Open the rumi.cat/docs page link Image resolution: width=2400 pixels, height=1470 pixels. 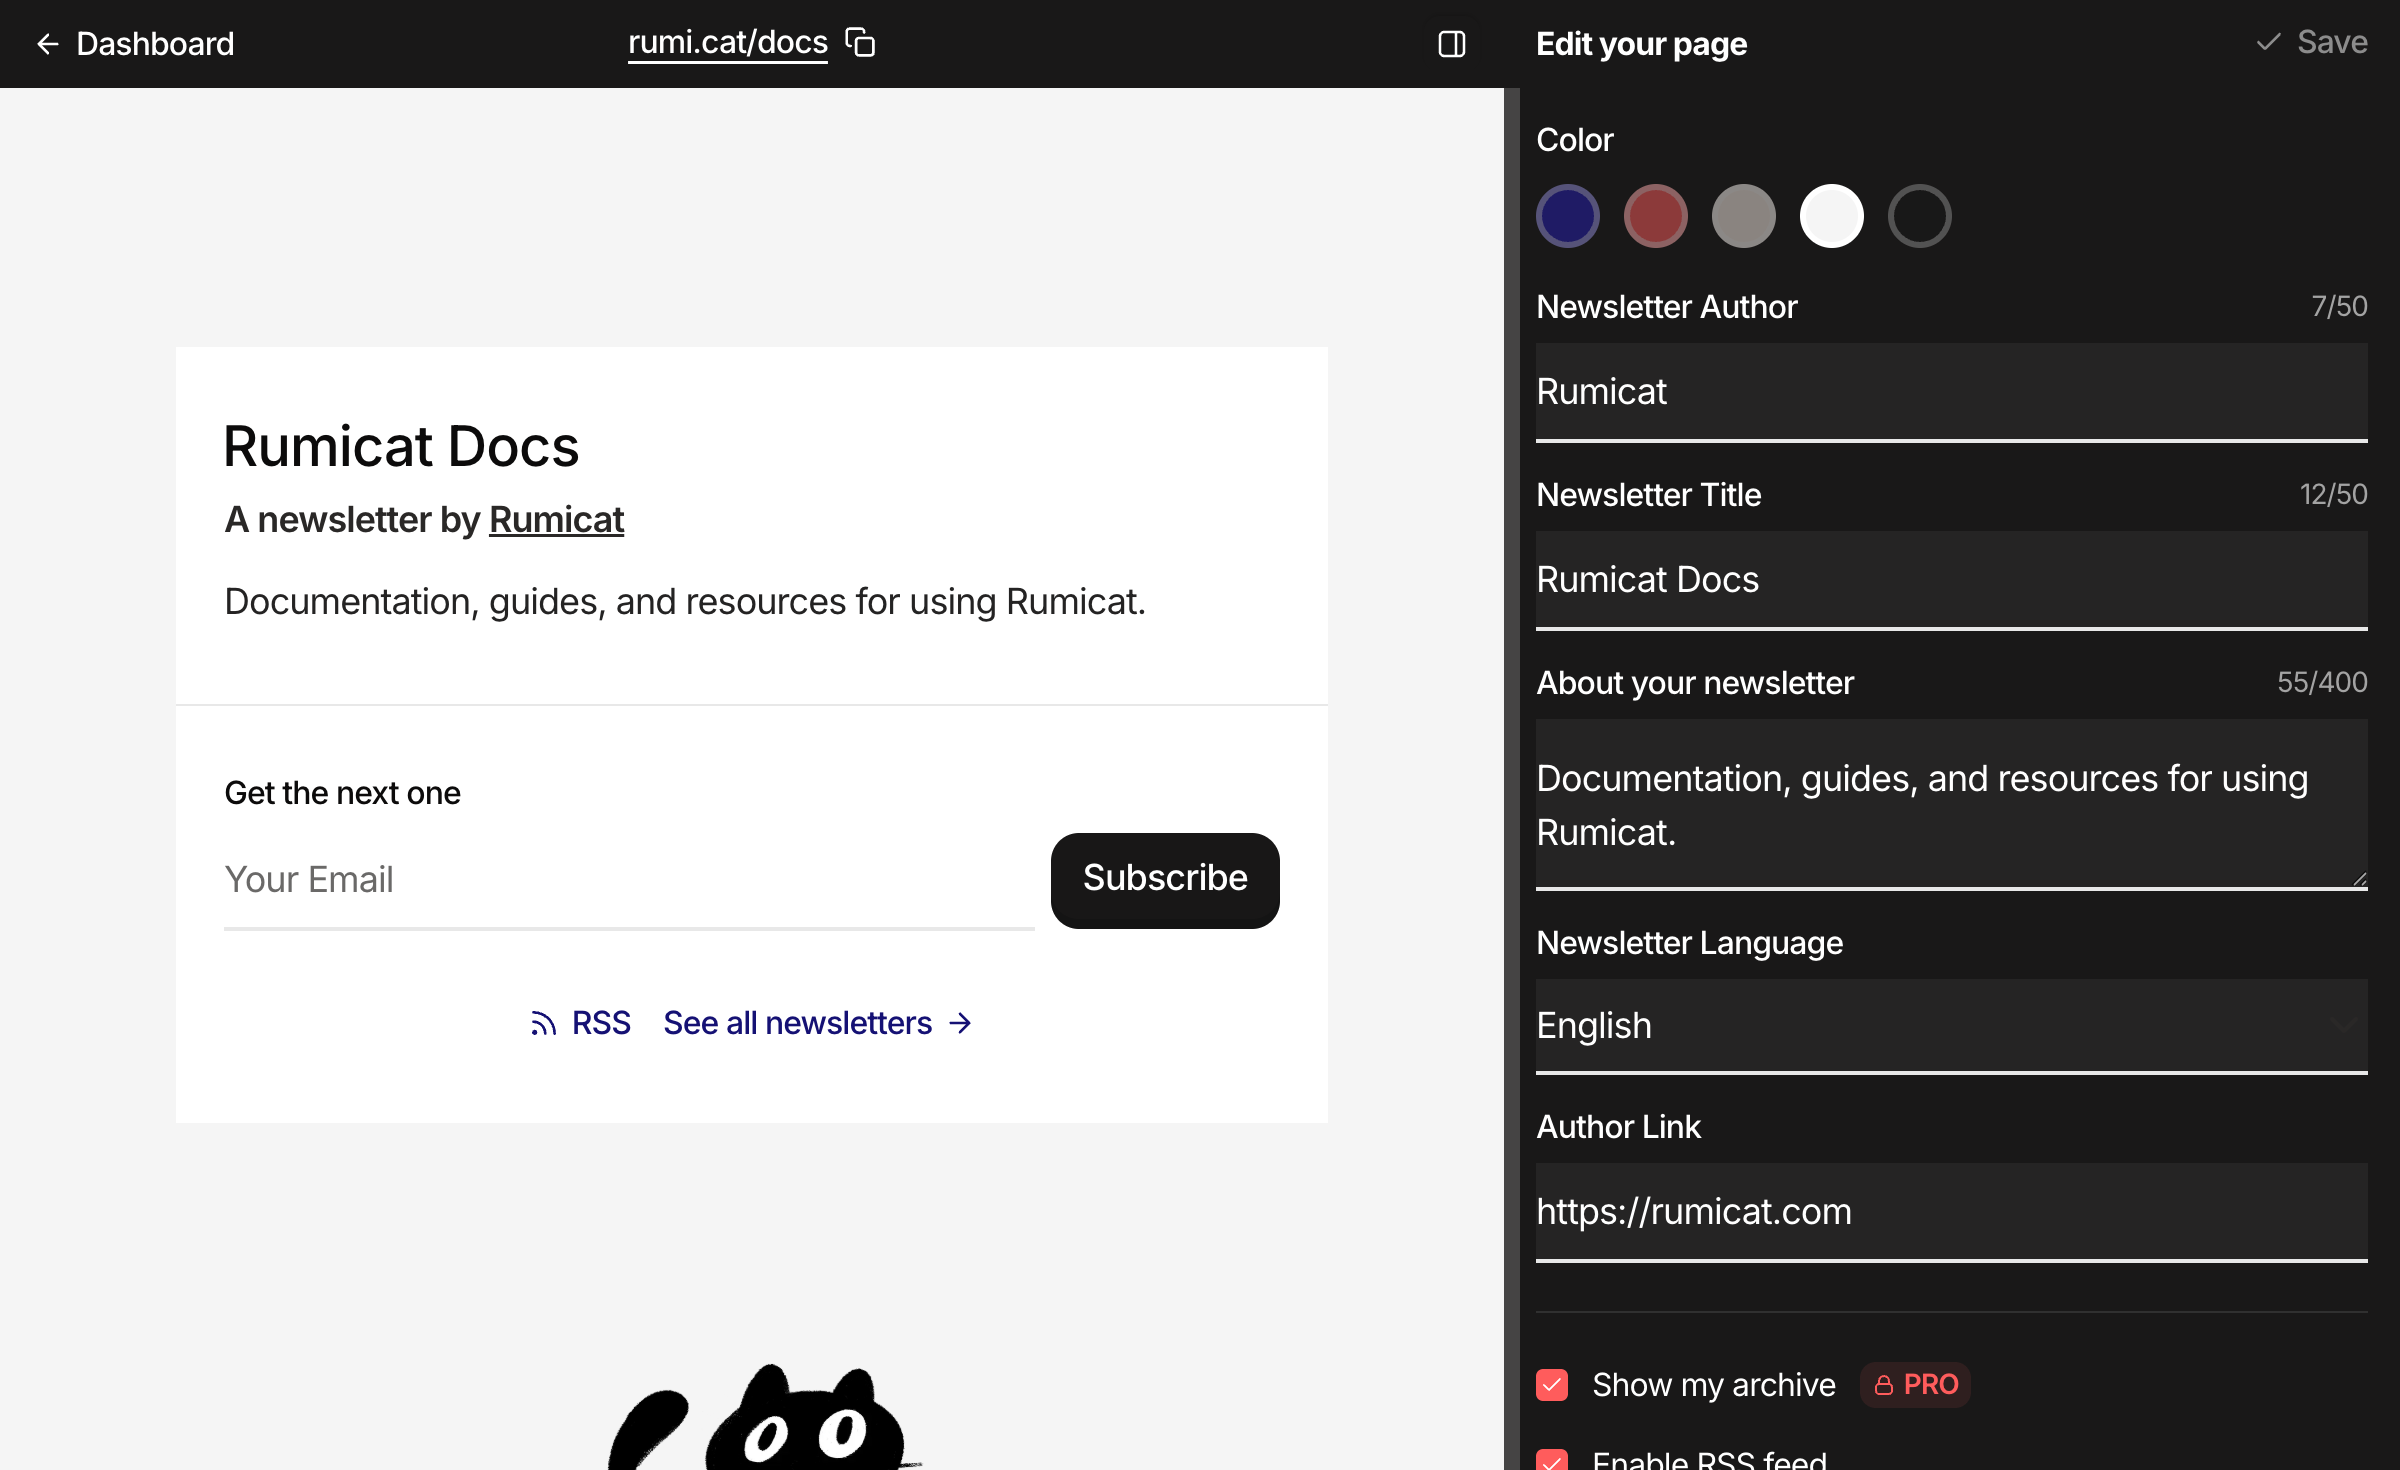click(x=727, y=43)
